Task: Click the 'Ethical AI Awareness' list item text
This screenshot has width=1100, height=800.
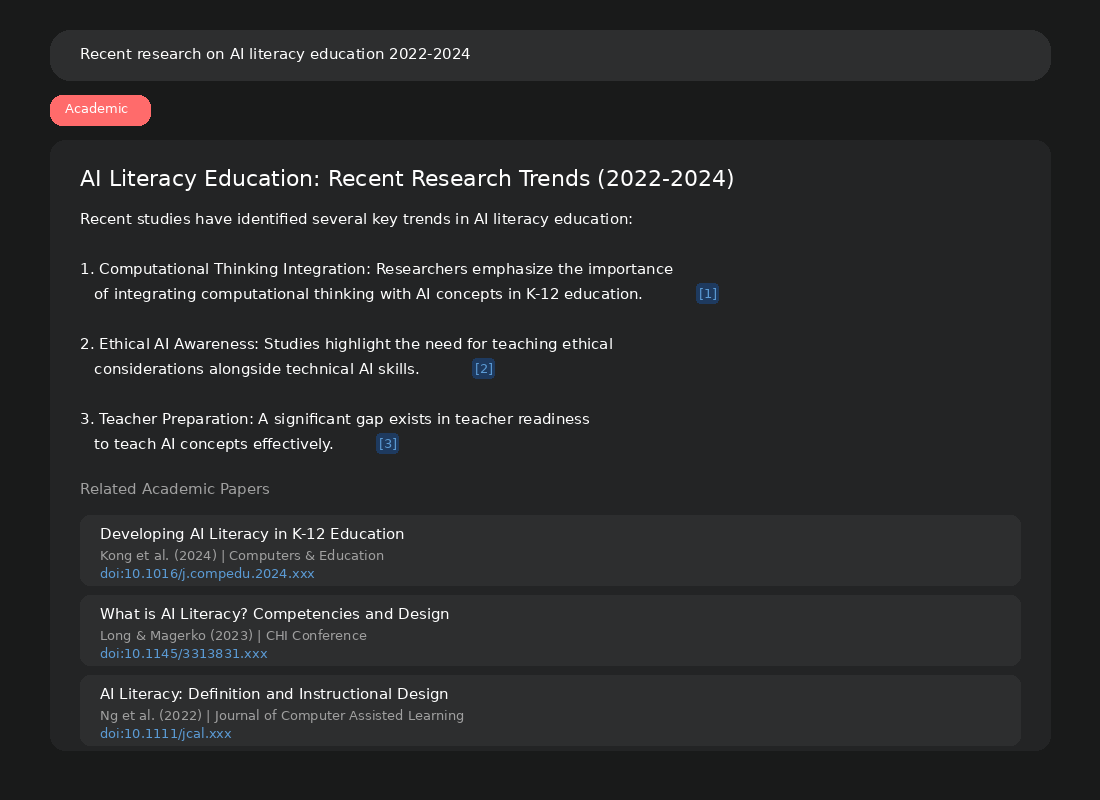Action: [347, 356]
